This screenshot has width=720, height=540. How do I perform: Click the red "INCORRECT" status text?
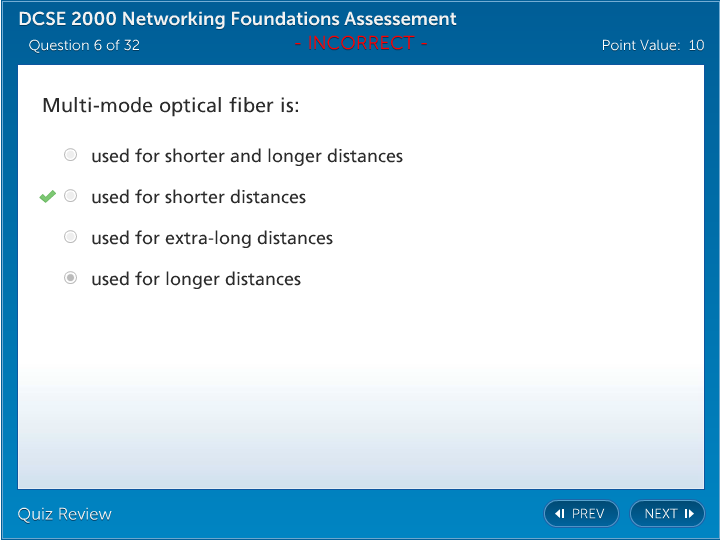[361, 43]
